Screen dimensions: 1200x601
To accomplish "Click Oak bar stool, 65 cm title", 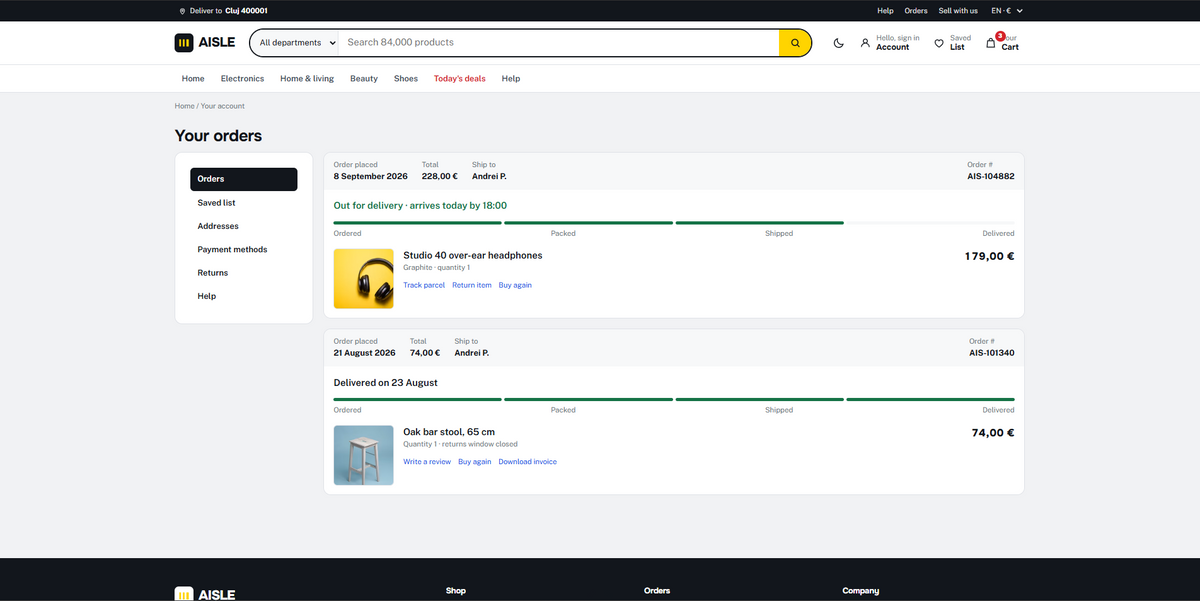I will [449, 432].
